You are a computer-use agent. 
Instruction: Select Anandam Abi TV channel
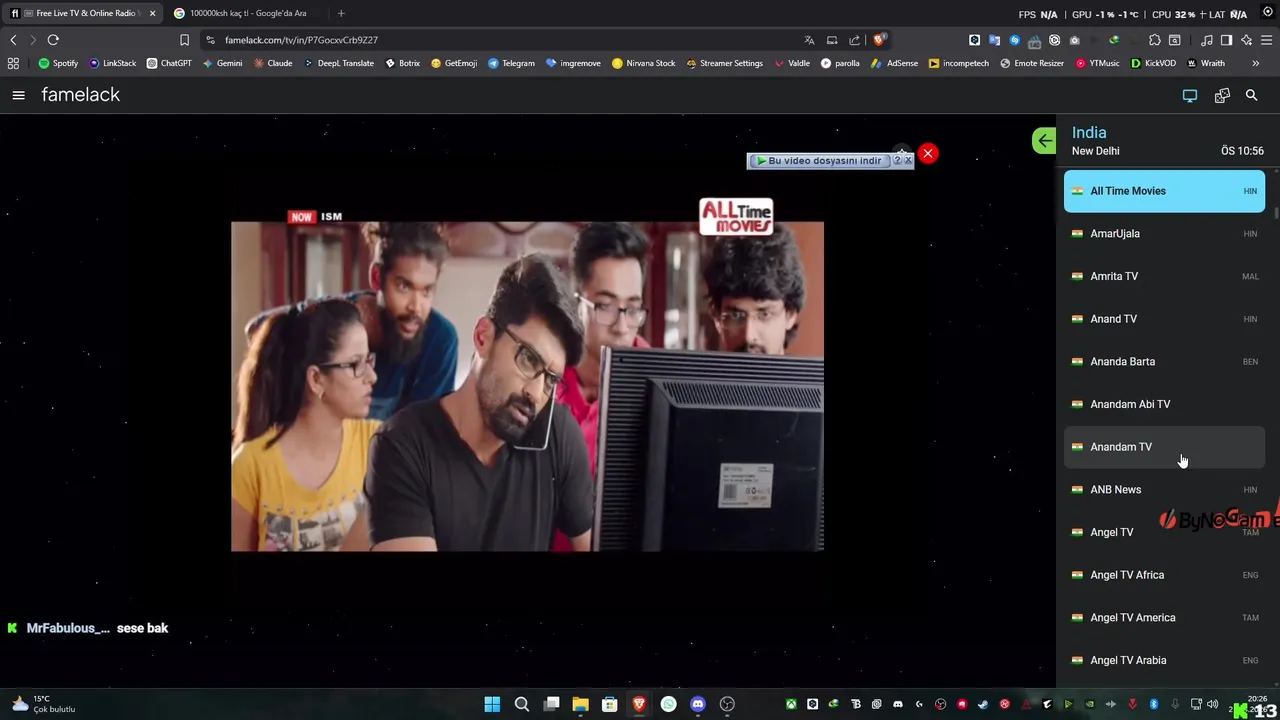tap(1164, 404)
